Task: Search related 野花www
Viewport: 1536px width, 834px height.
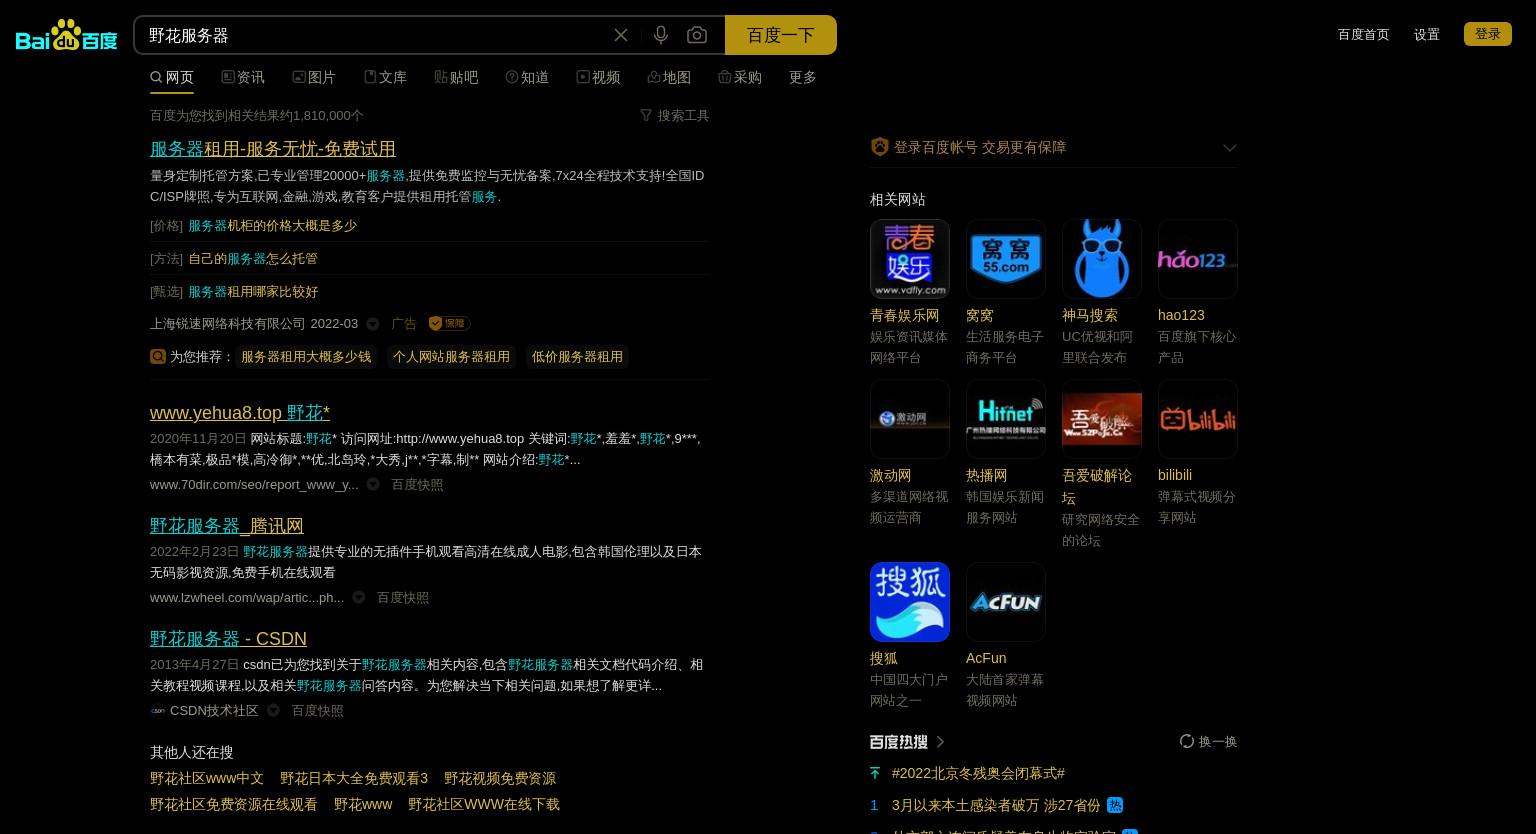Action: [363, 804]
